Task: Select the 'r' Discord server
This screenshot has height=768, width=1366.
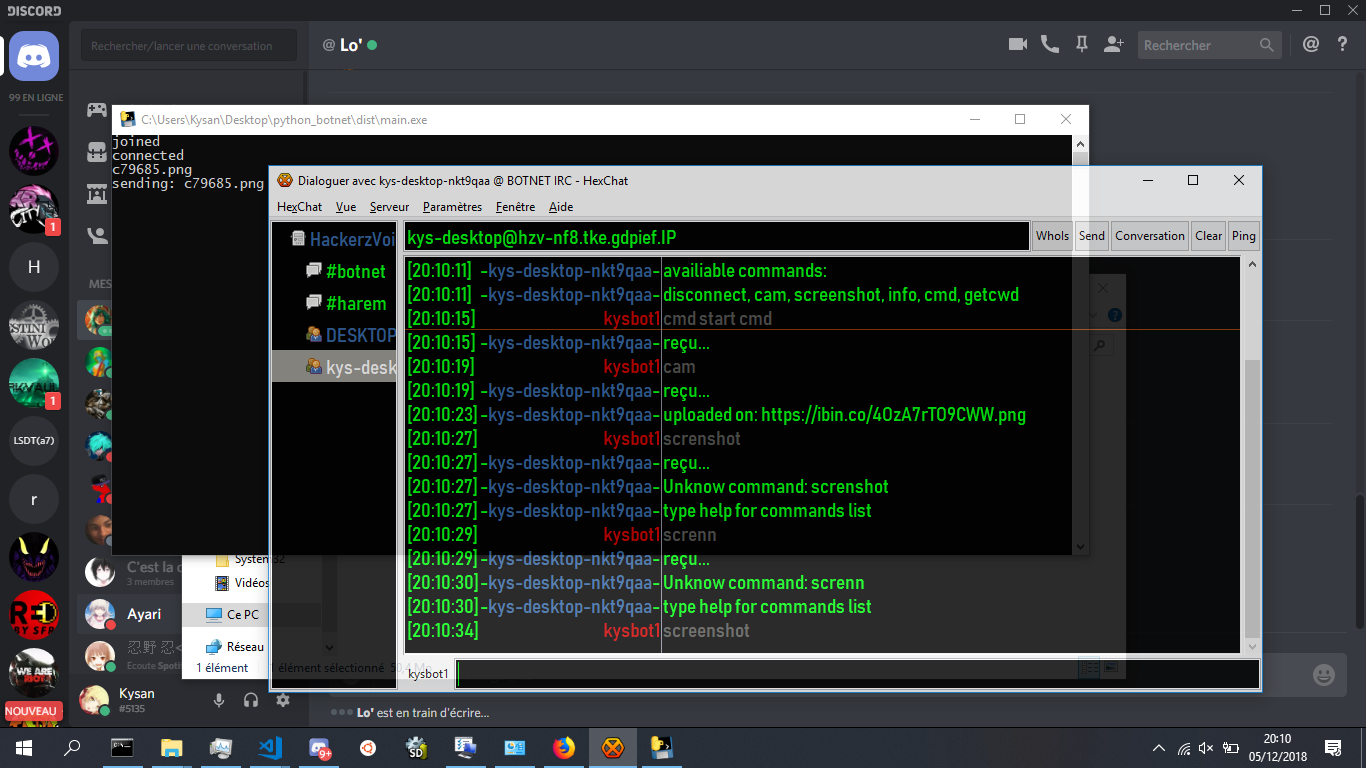Action: click(x=34, y=500)
